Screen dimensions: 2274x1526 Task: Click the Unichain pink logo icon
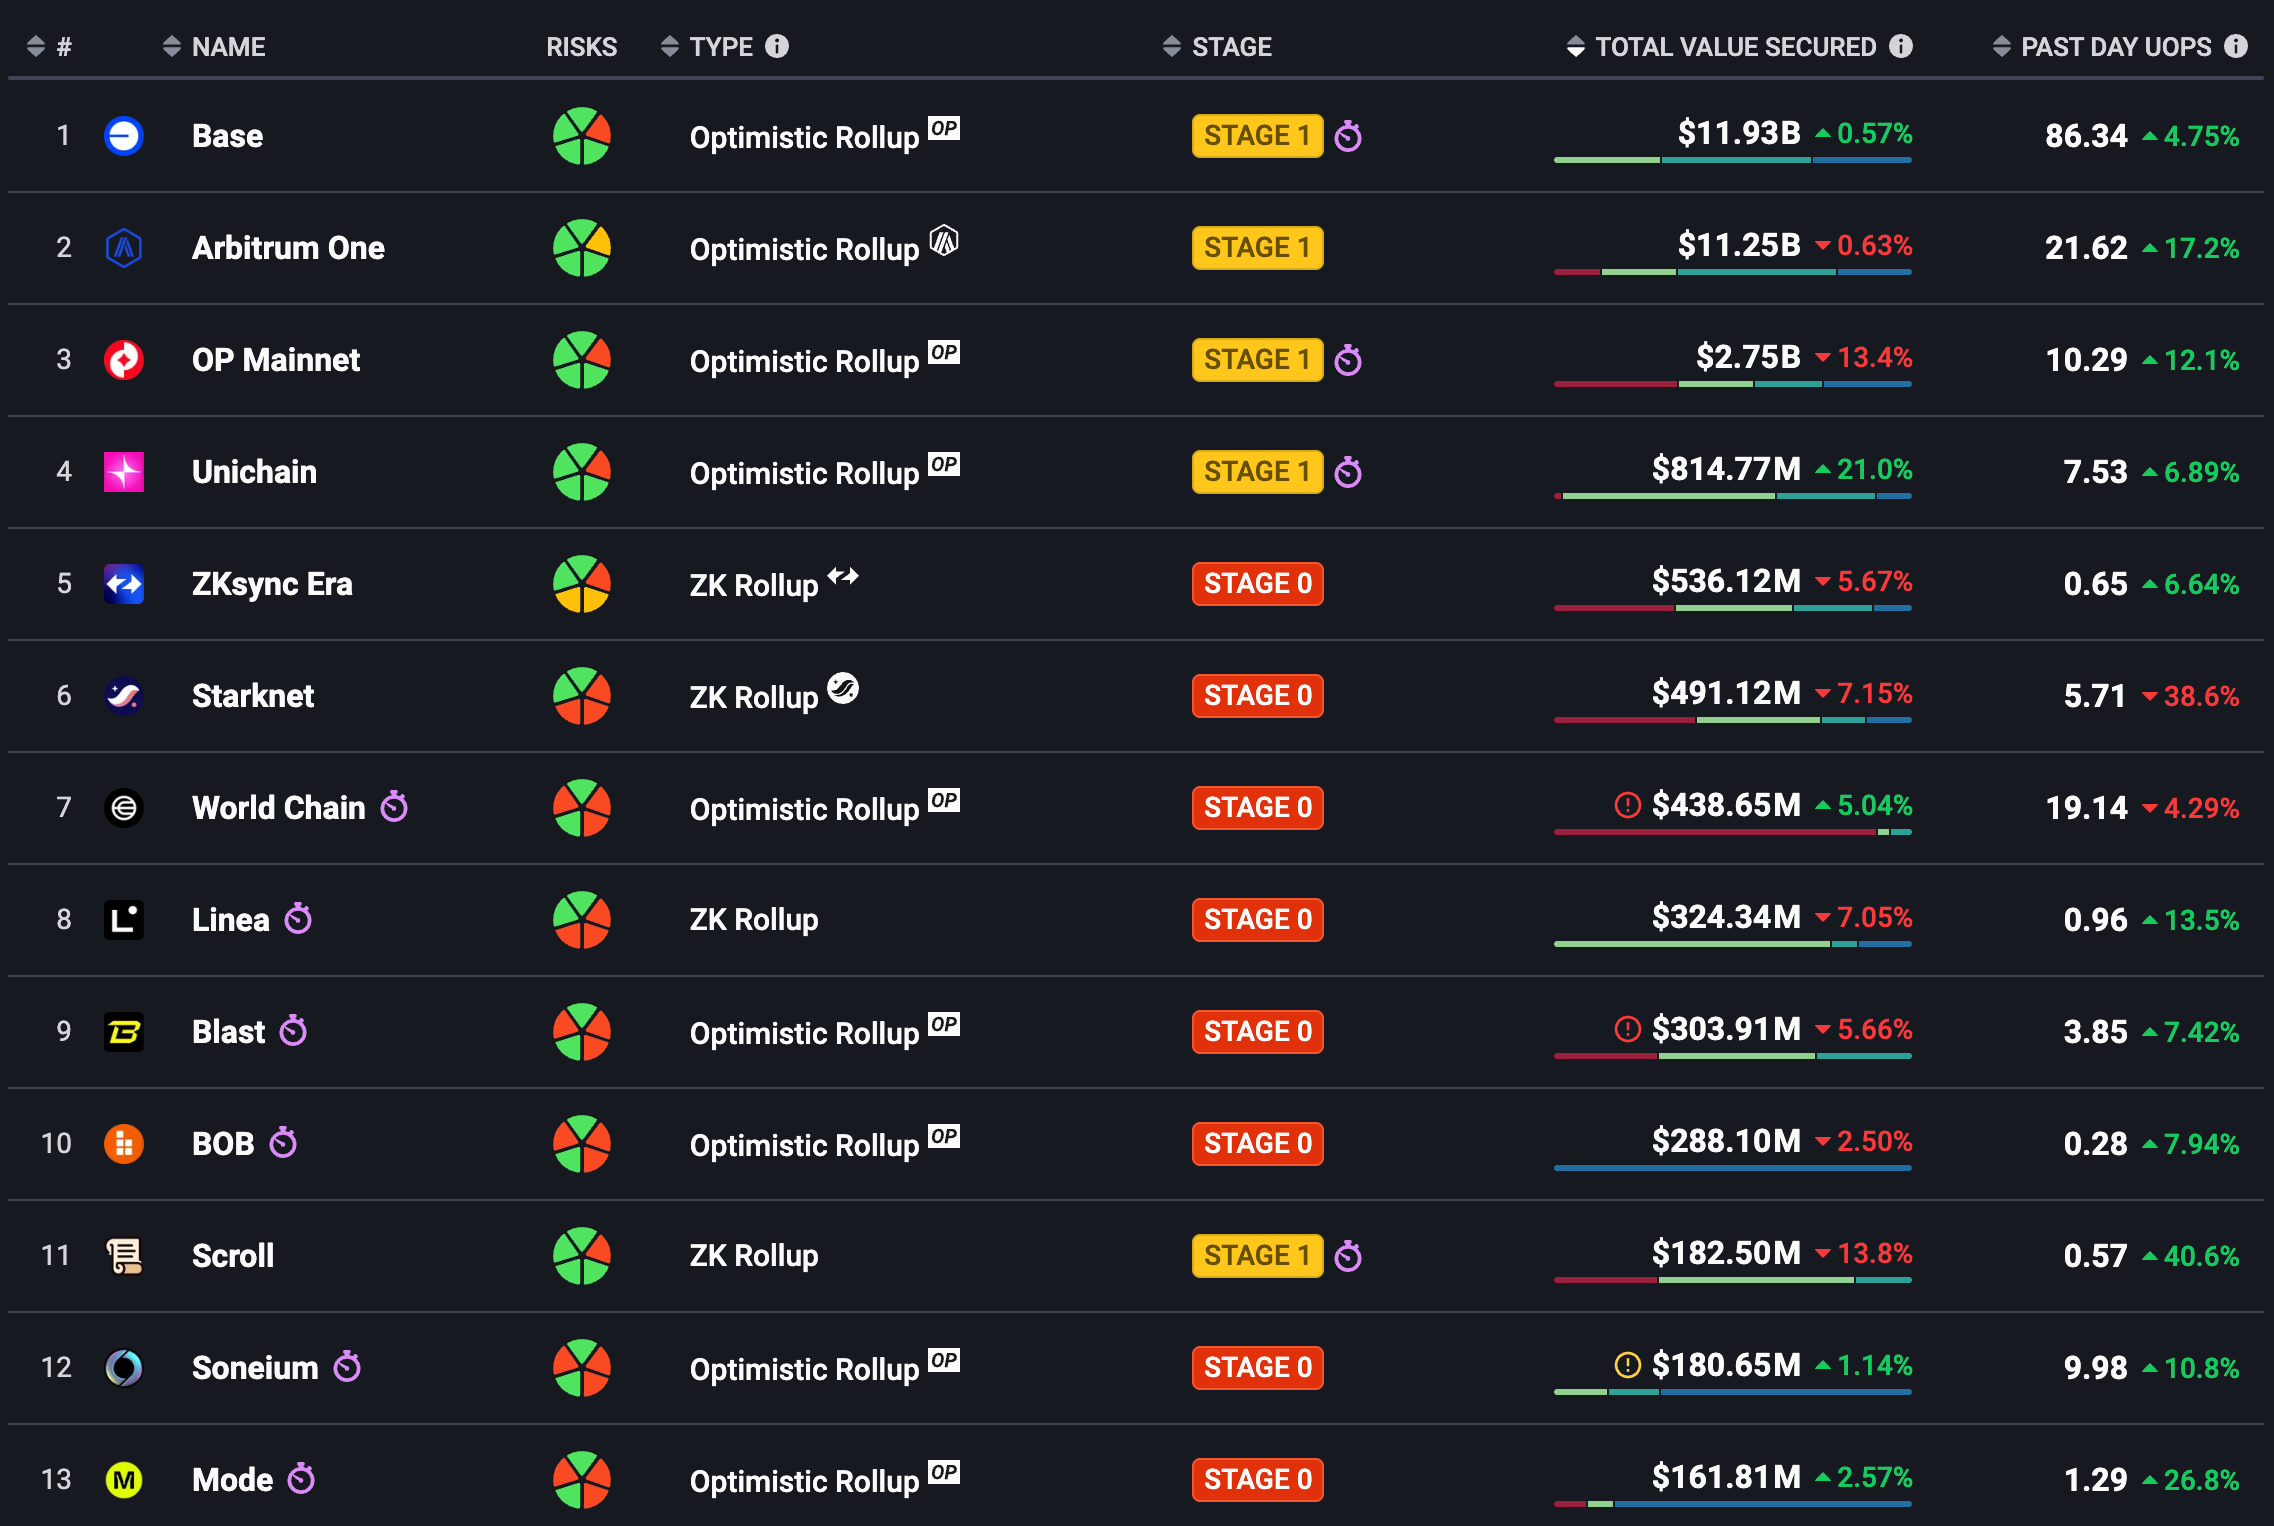124,472
